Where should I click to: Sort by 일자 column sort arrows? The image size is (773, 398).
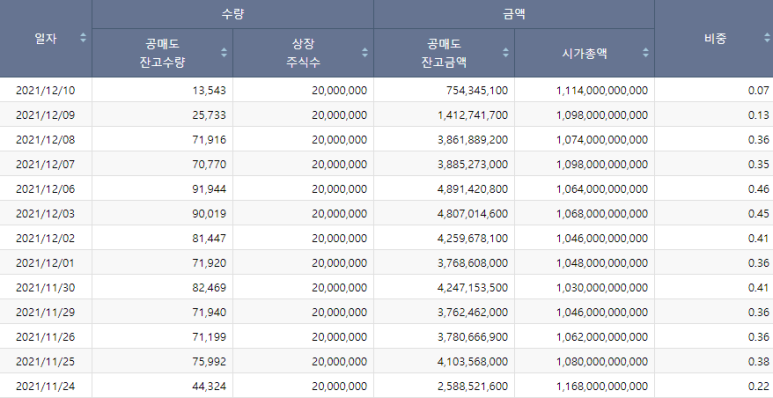coord(83,37)
